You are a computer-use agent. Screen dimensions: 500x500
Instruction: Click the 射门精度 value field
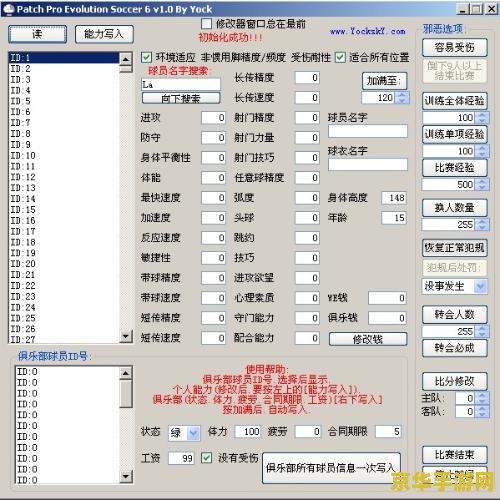coord(307,118)
